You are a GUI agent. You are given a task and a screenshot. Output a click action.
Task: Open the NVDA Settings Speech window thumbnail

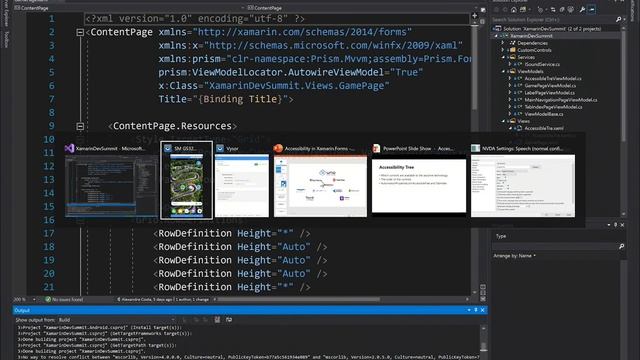523,186
